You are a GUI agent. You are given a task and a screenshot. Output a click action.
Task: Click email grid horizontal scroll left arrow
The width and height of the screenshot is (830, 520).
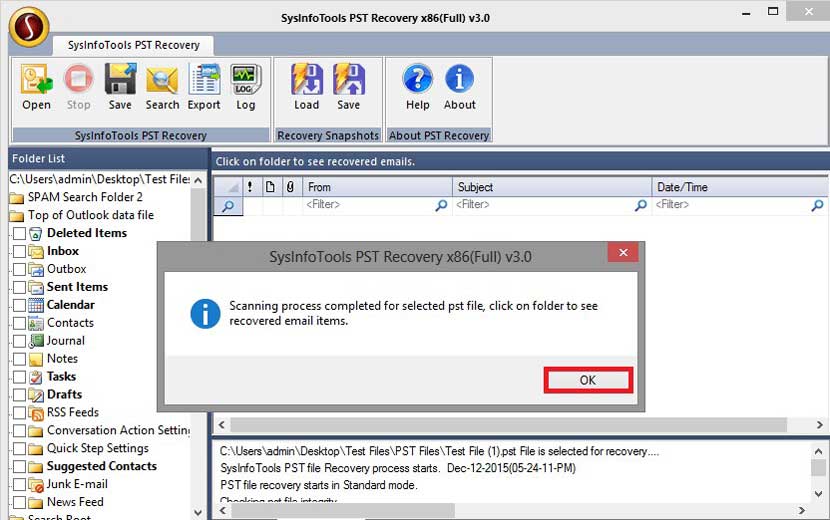222,425
